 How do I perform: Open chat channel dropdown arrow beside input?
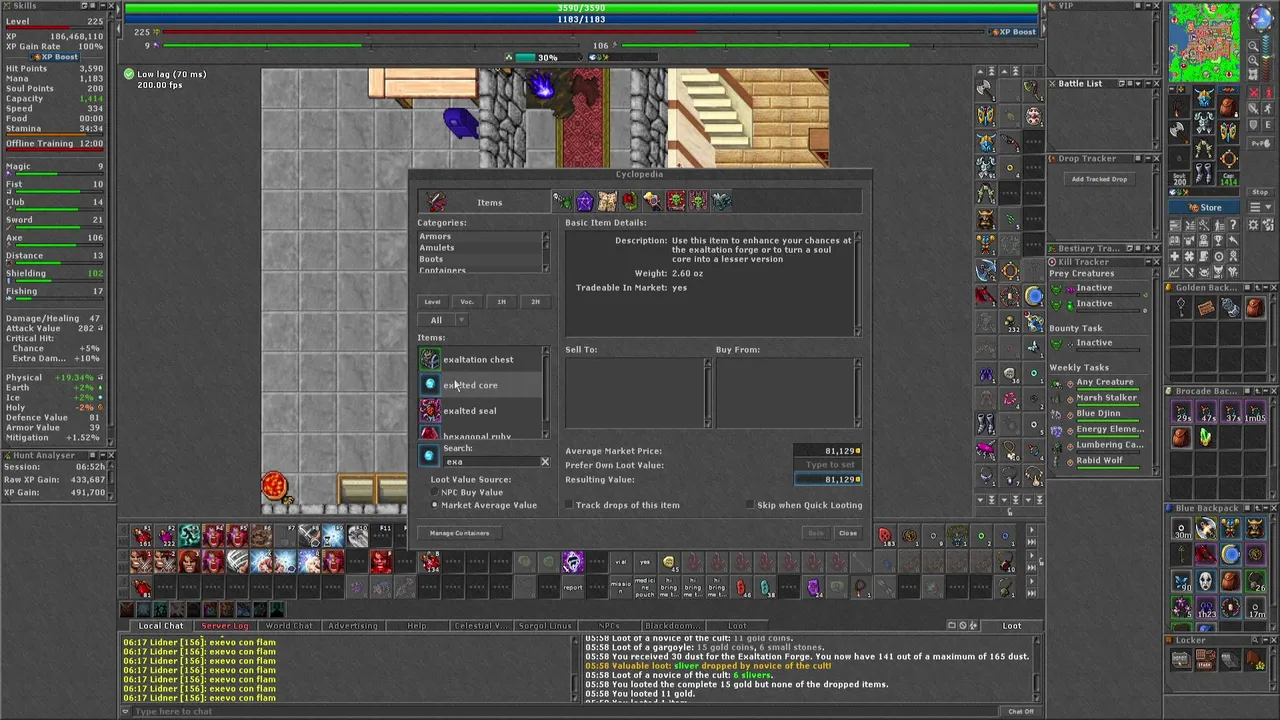126,711
